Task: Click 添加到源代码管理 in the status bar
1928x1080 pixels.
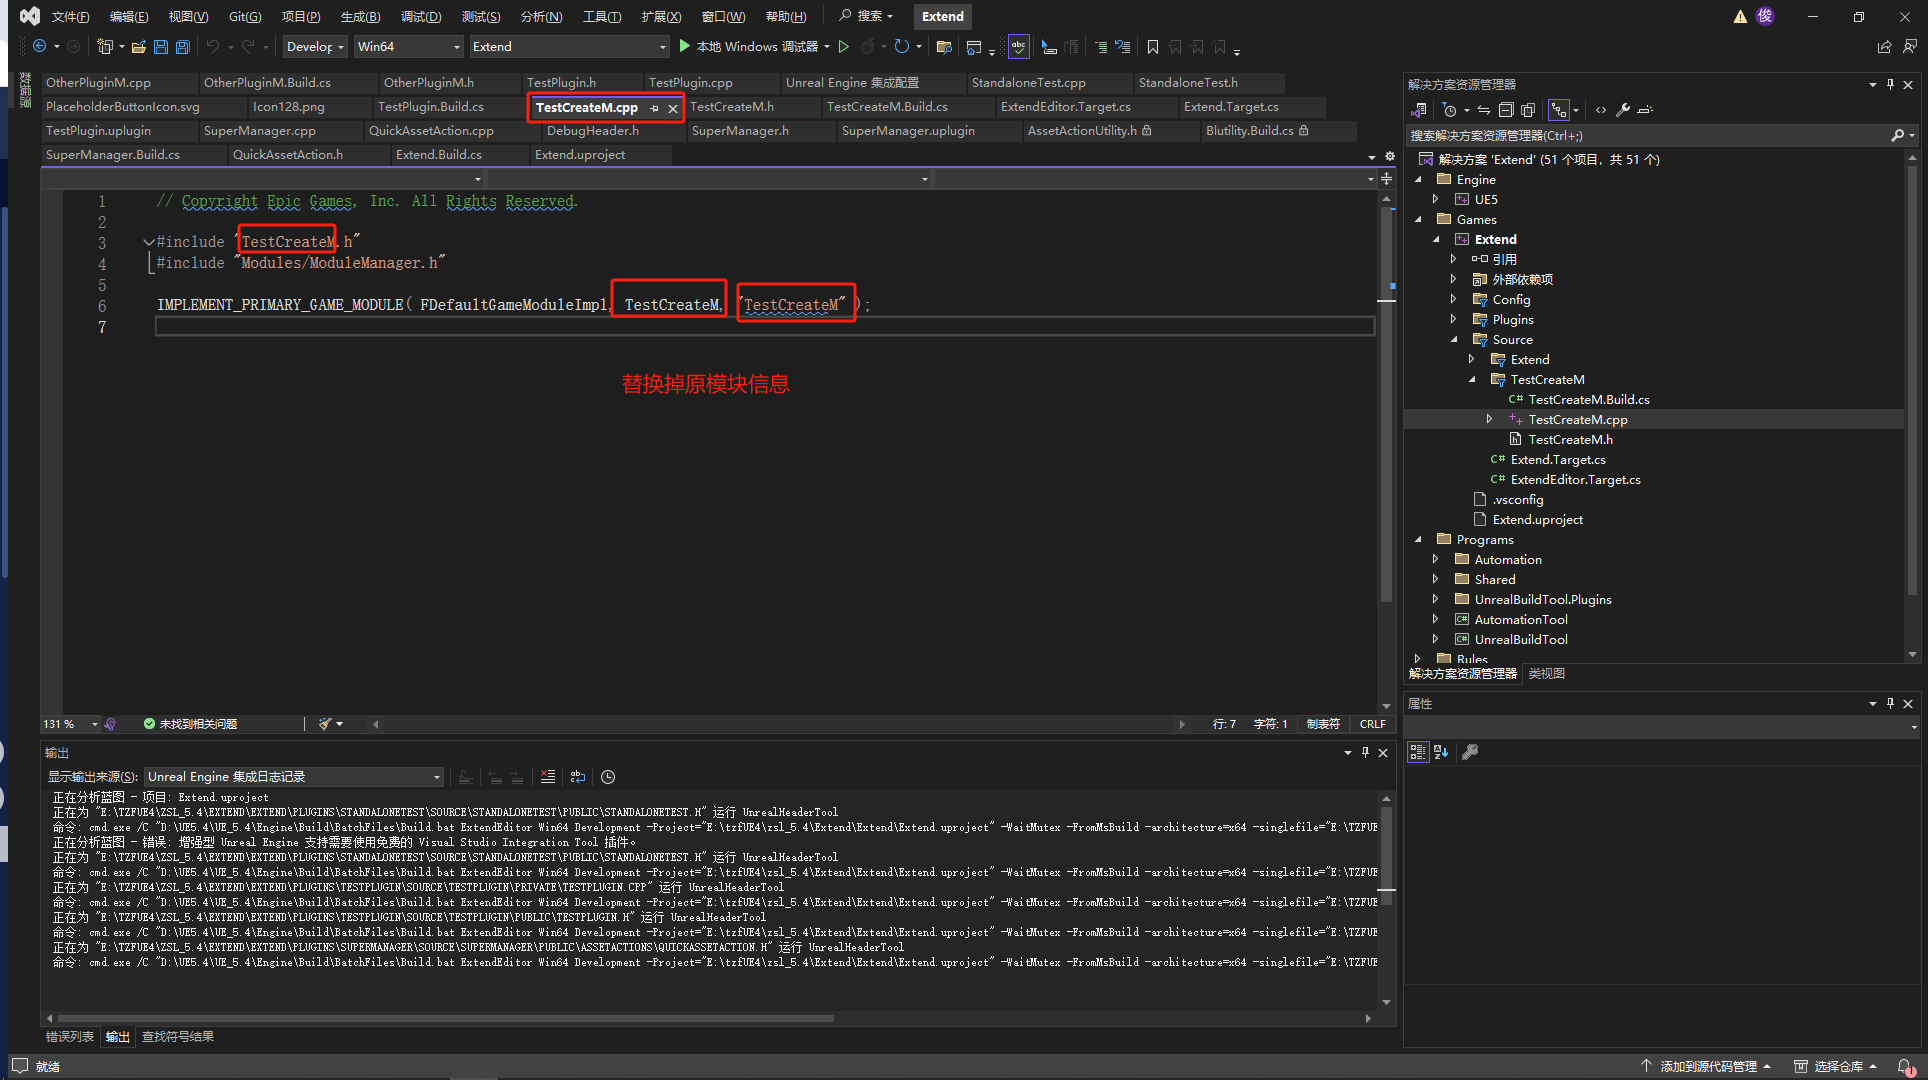Action: click(1707, 1067)
